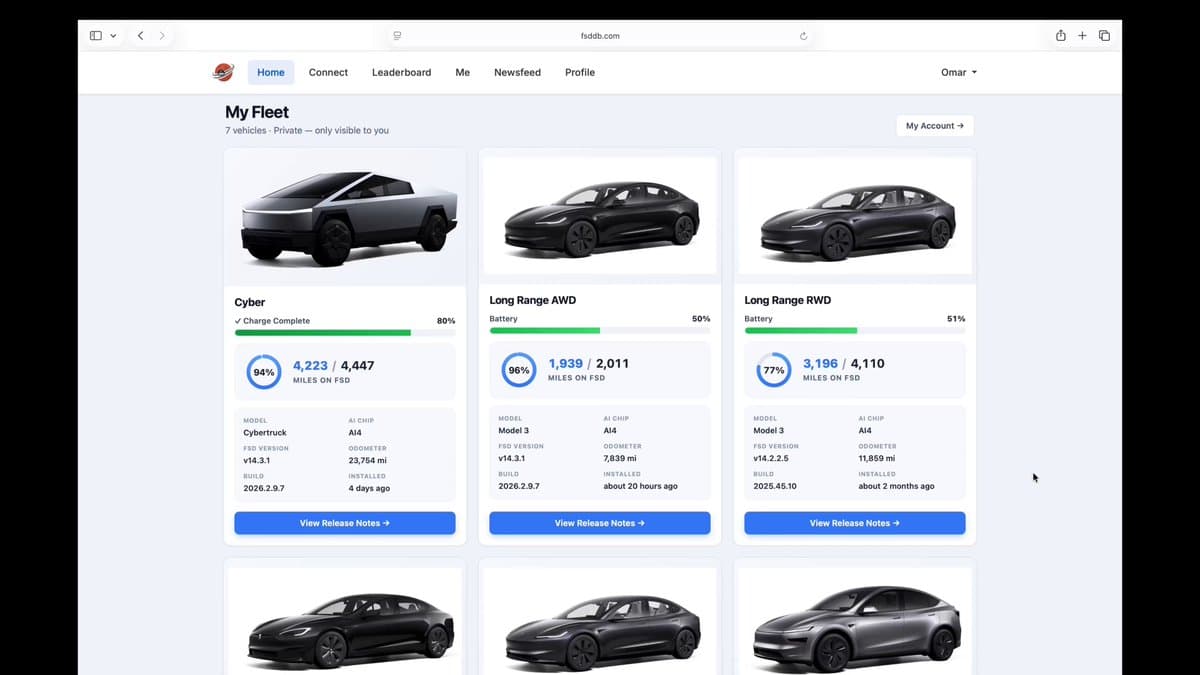
Task: Click the 3,196 miles on FSD value
Action: point(820,364)
